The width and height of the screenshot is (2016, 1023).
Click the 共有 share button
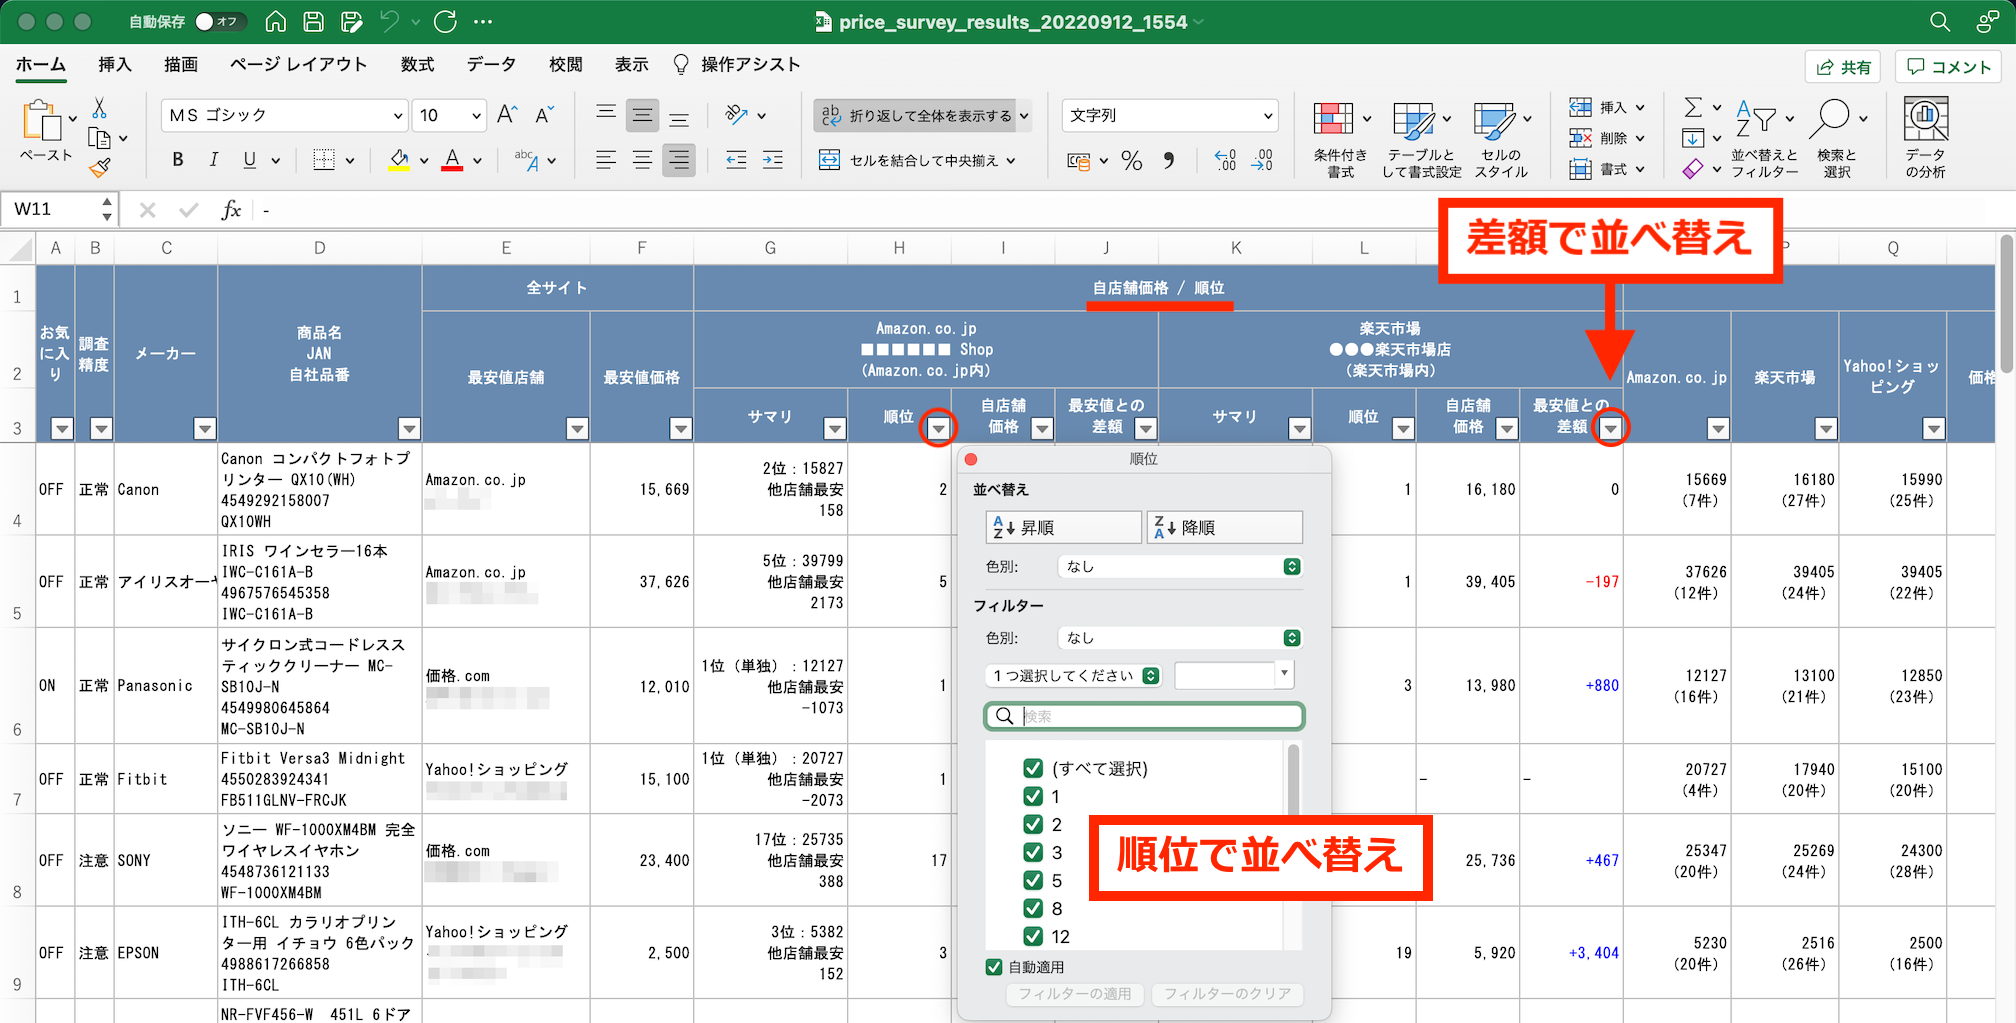pos(1842,67)
